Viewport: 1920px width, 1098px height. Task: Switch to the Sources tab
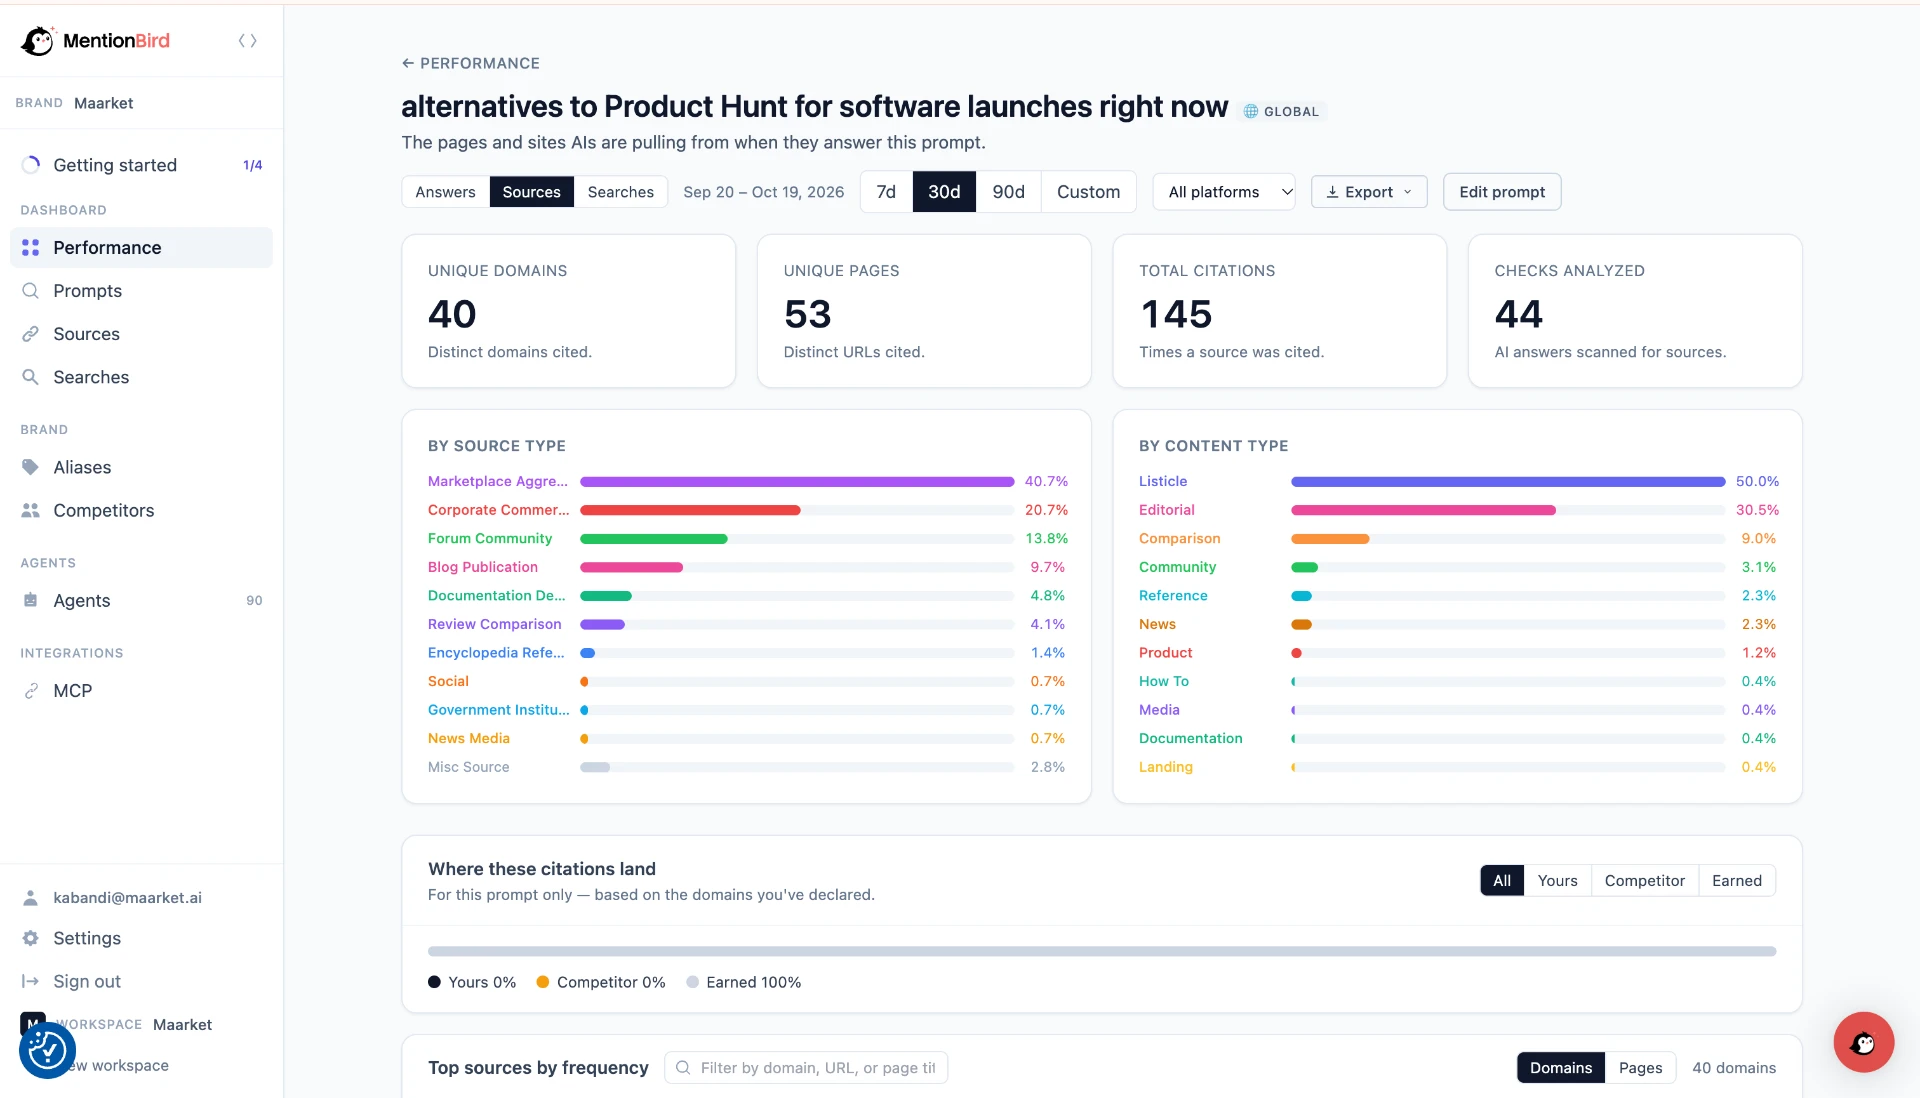pos(531,192)
